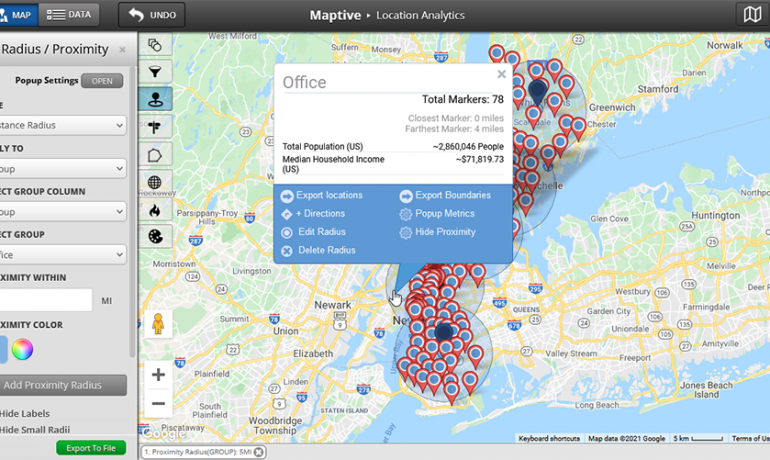Viewport: 770px width, 460px height.
Task: Zoom out with the minus button
Action: 158,404
